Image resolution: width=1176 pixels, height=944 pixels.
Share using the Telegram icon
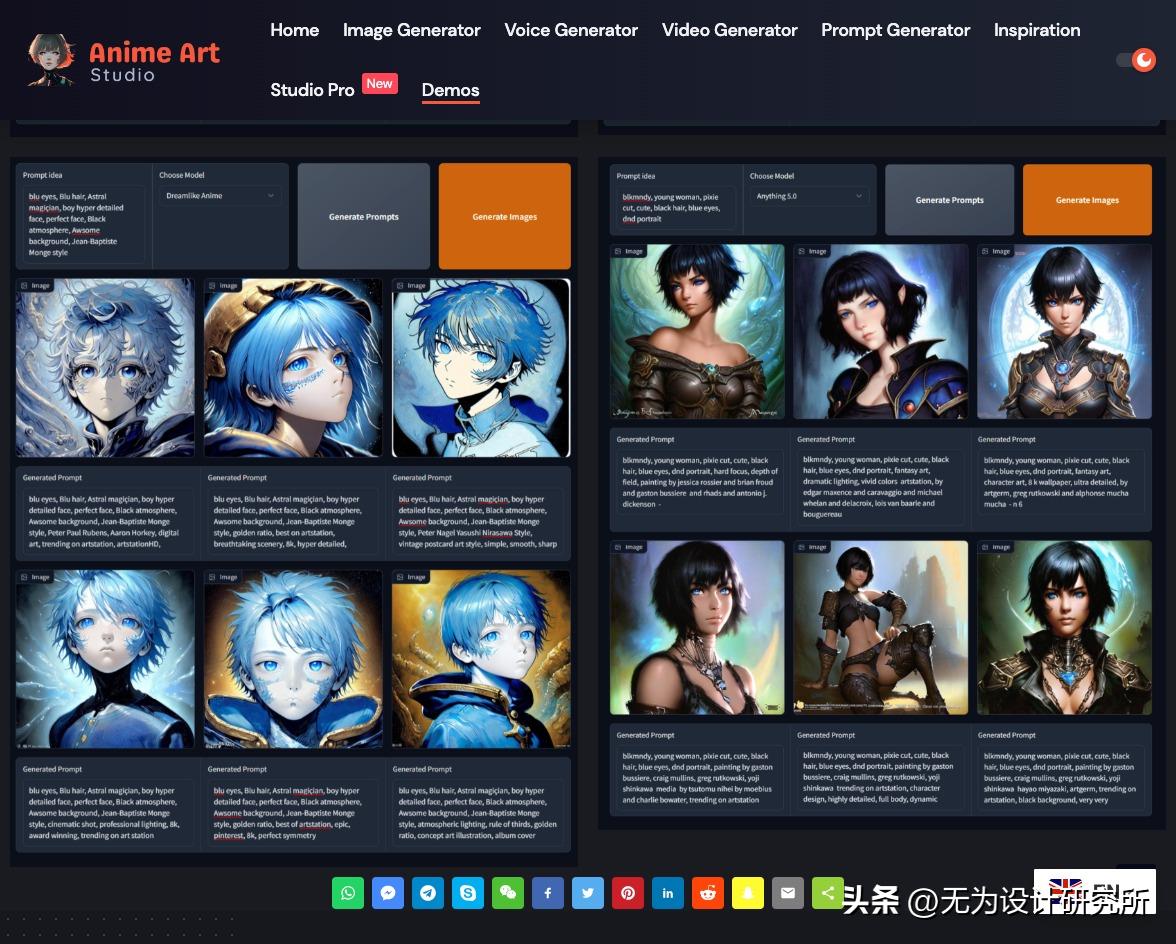tap(428, 893)
